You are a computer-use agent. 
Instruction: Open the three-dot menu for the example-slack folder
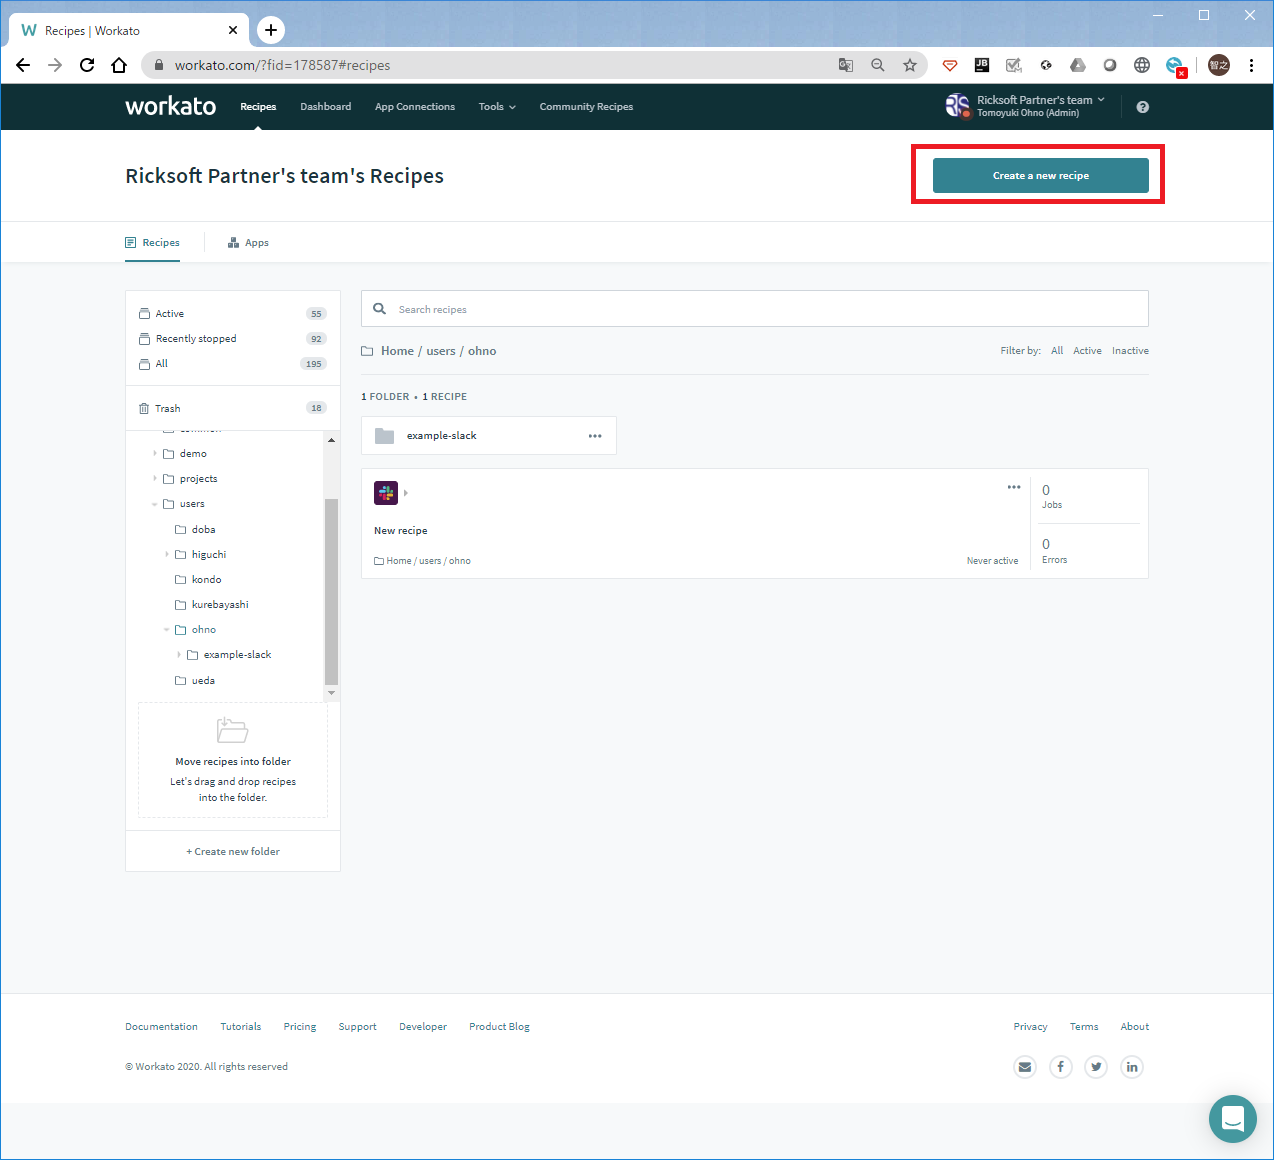point(595,436)
